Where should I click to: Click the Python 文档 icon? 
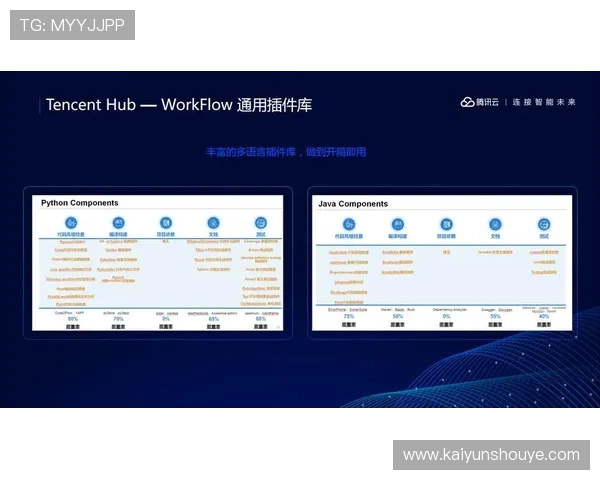tap(213, 223)
